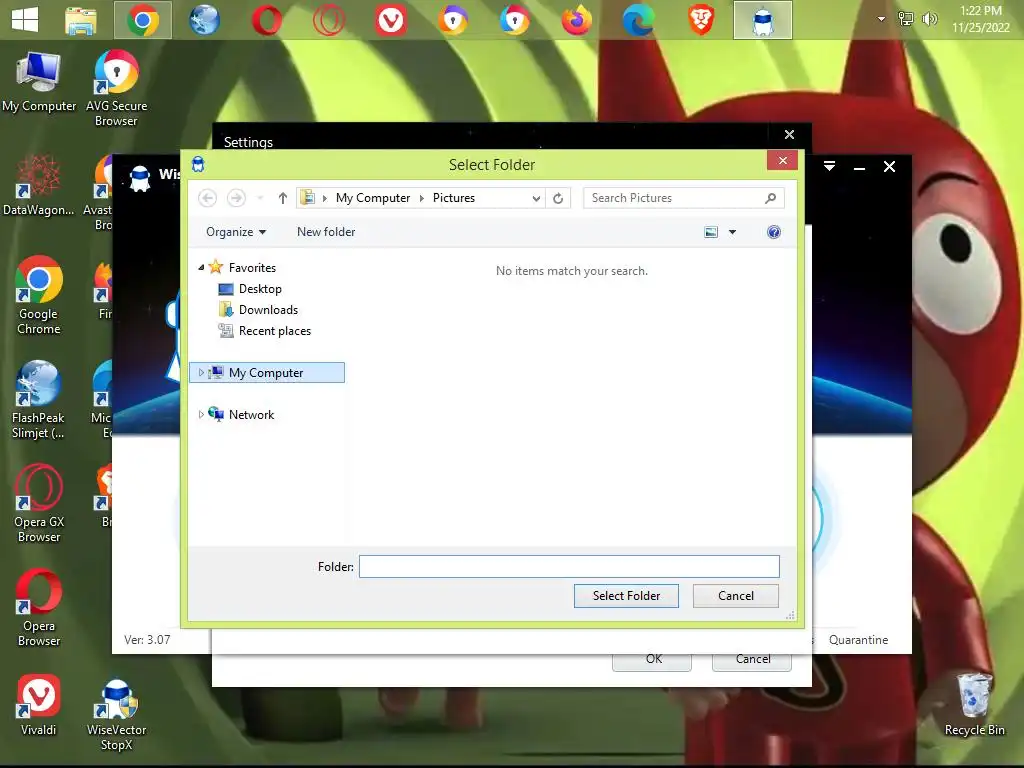Image resolution: width=1024 pixels, height=768 pixels.
Task: Open Slimjet browser on taskbar
Action: click(x=204, y=20)
